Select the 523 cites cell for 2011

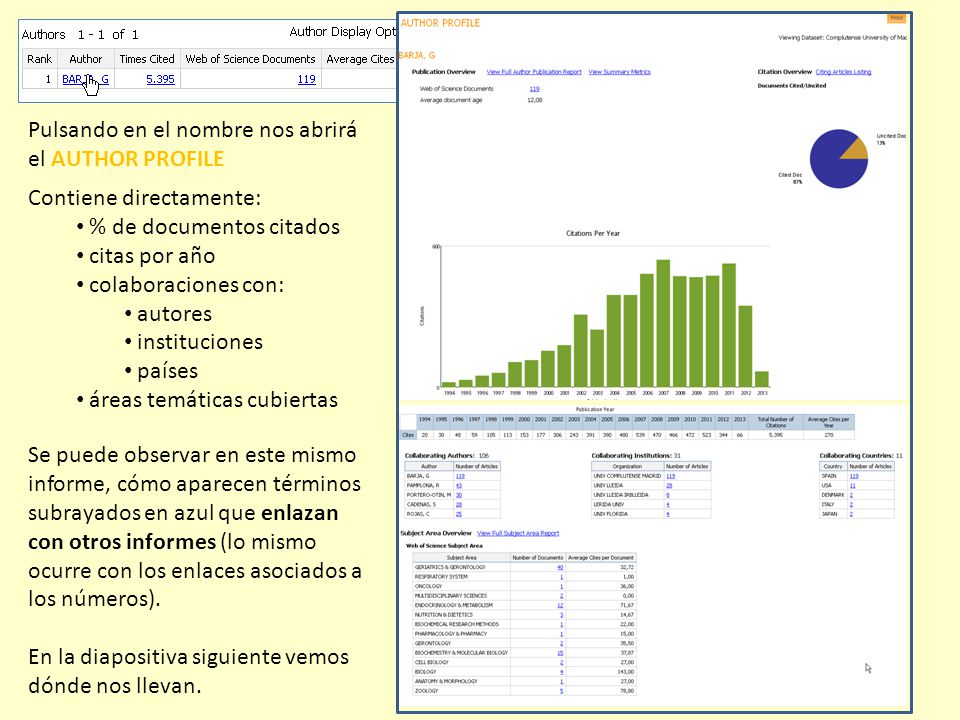[x=707, y=435]
